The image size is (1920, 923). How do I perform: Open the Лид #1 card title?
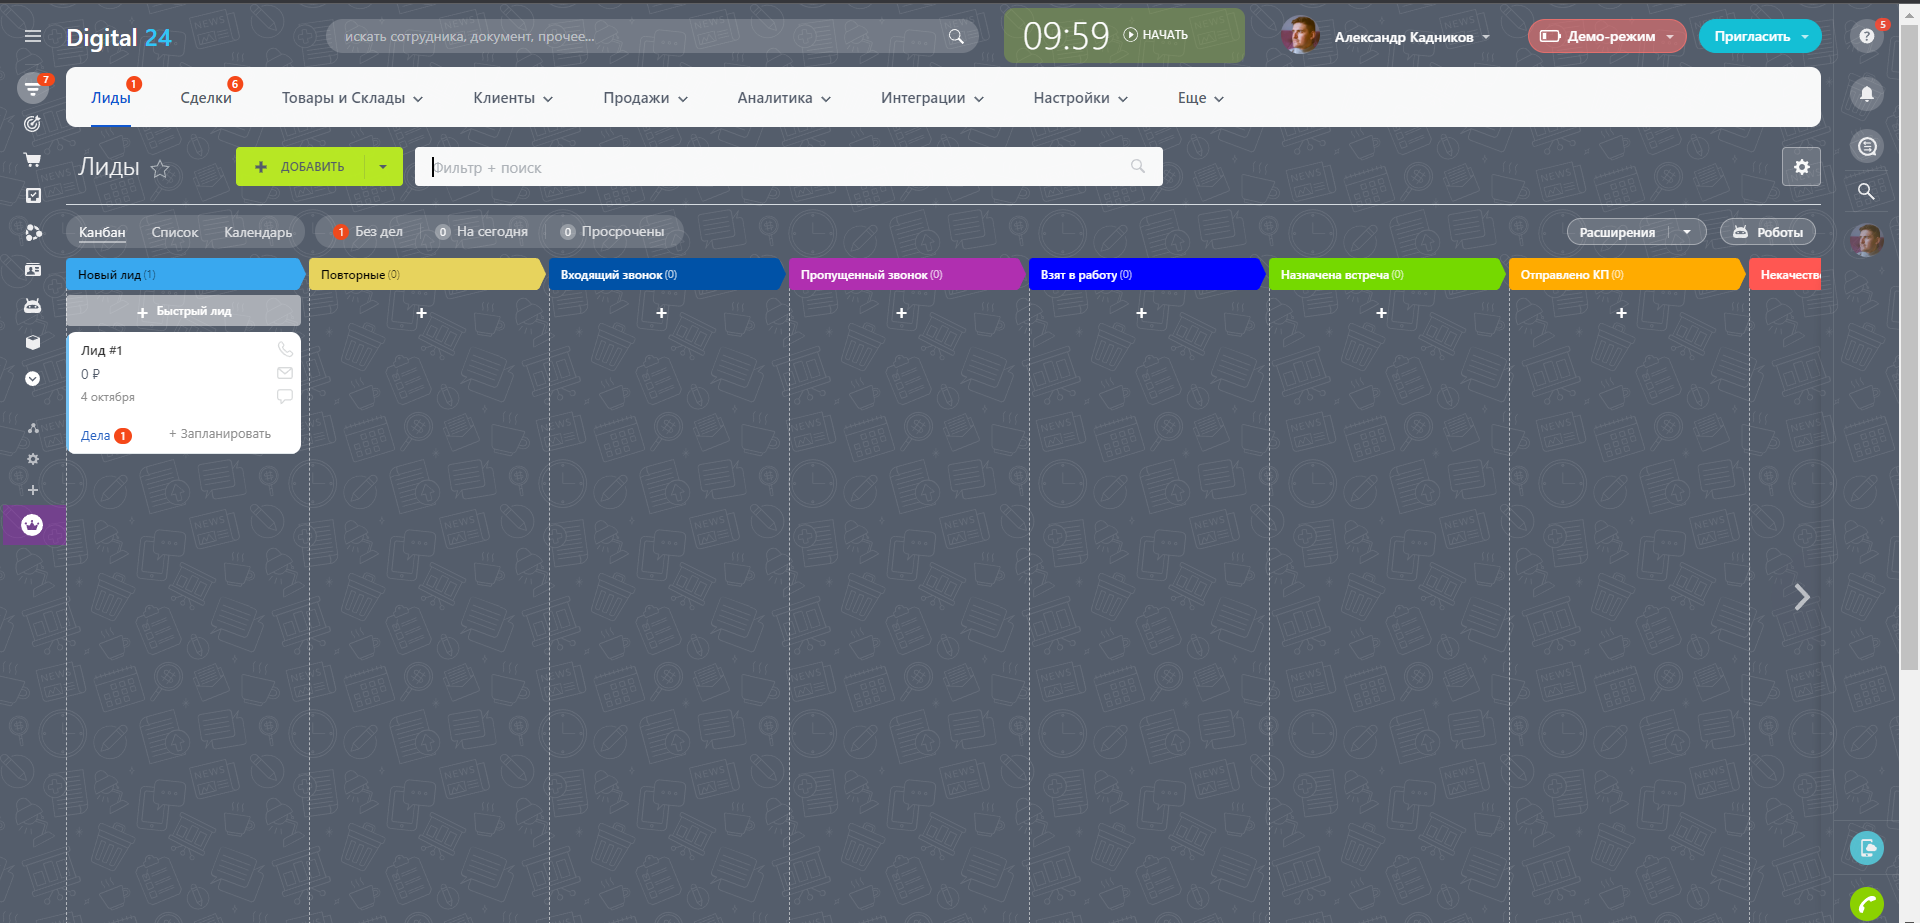click(101, 350)
